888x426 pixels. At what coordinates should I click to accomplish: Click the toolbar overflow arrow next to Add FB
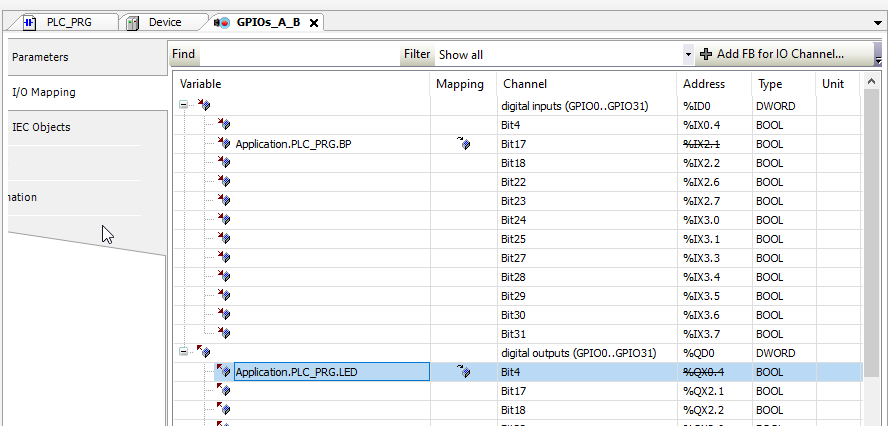(x=878, y=59)
